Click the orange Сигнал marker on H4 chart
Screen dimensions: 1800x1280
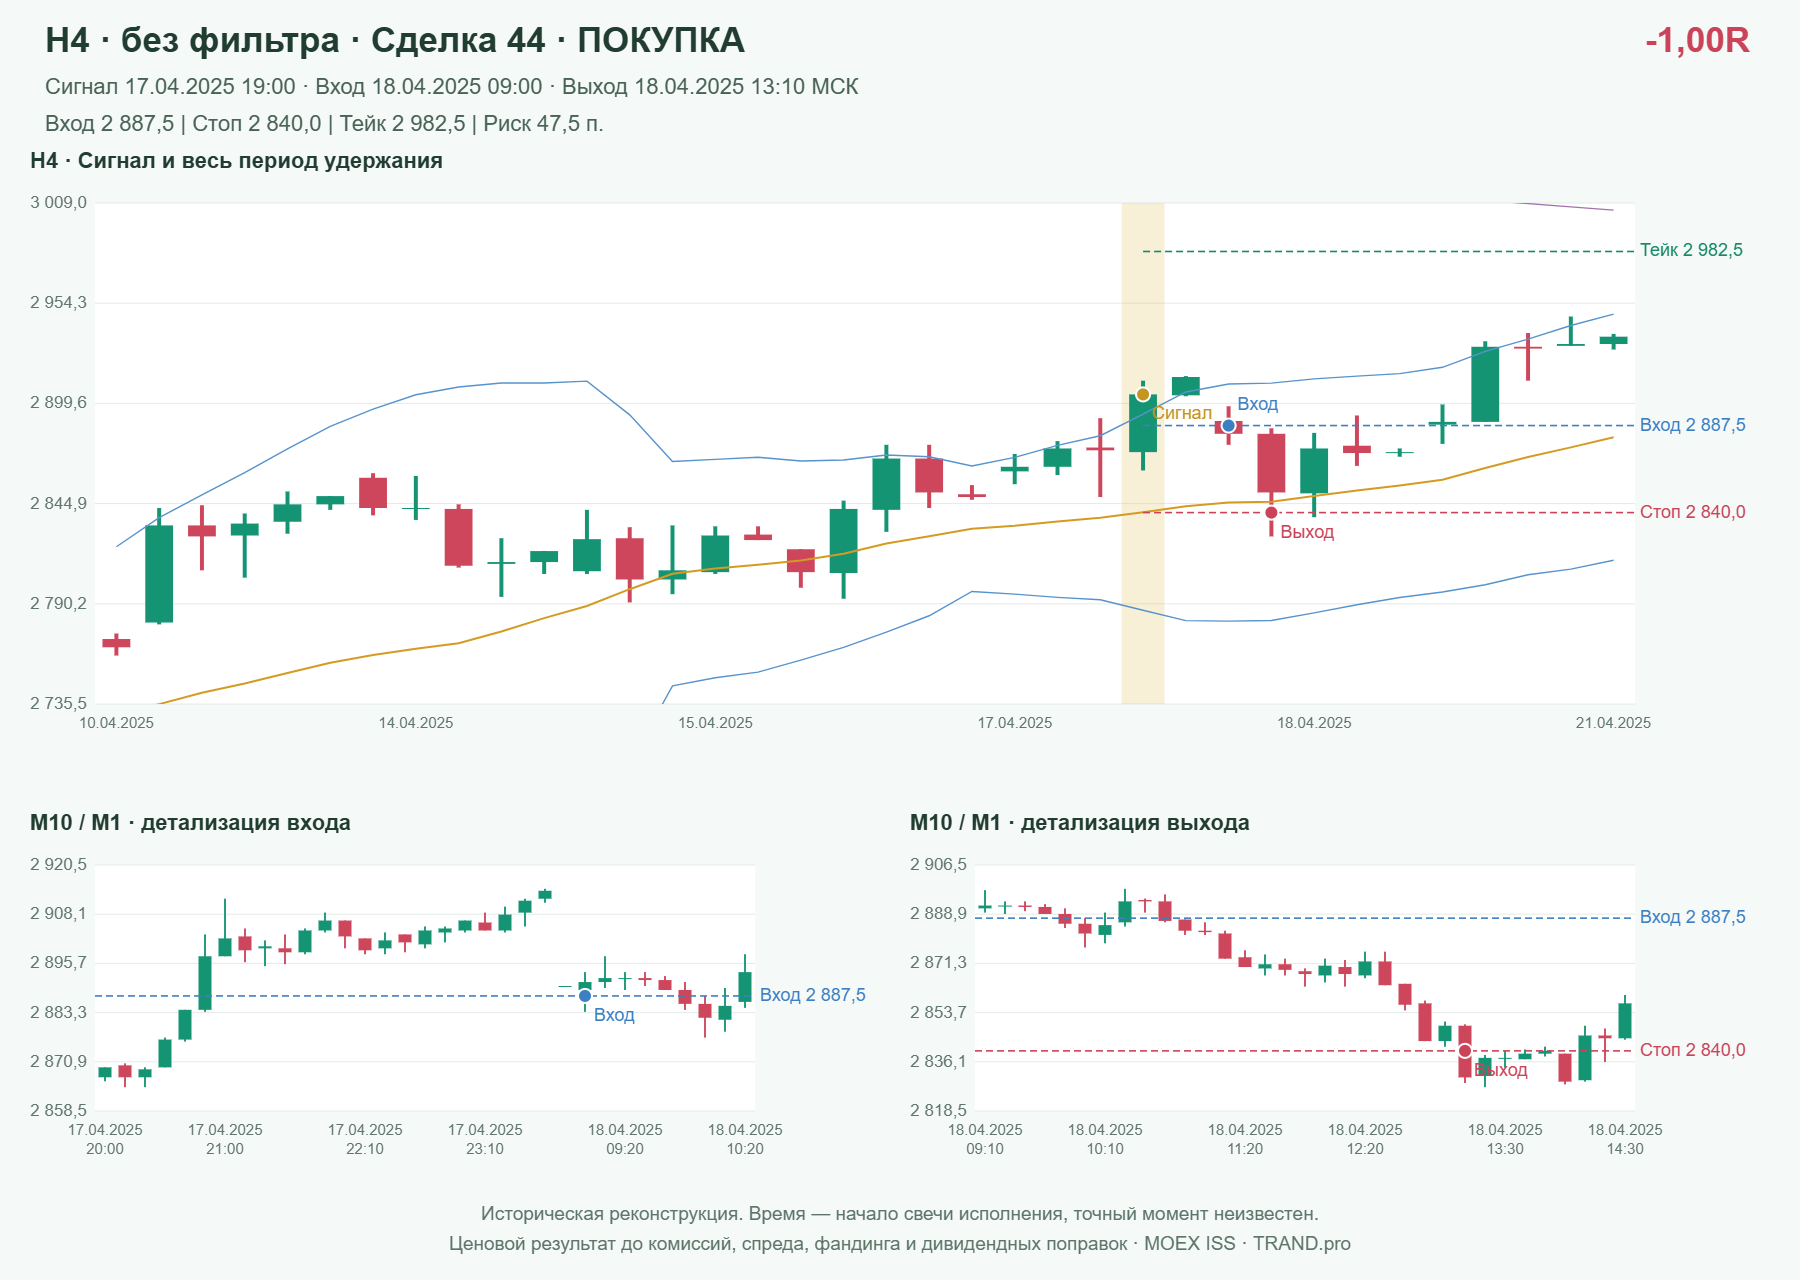[x=1143, y=394]
